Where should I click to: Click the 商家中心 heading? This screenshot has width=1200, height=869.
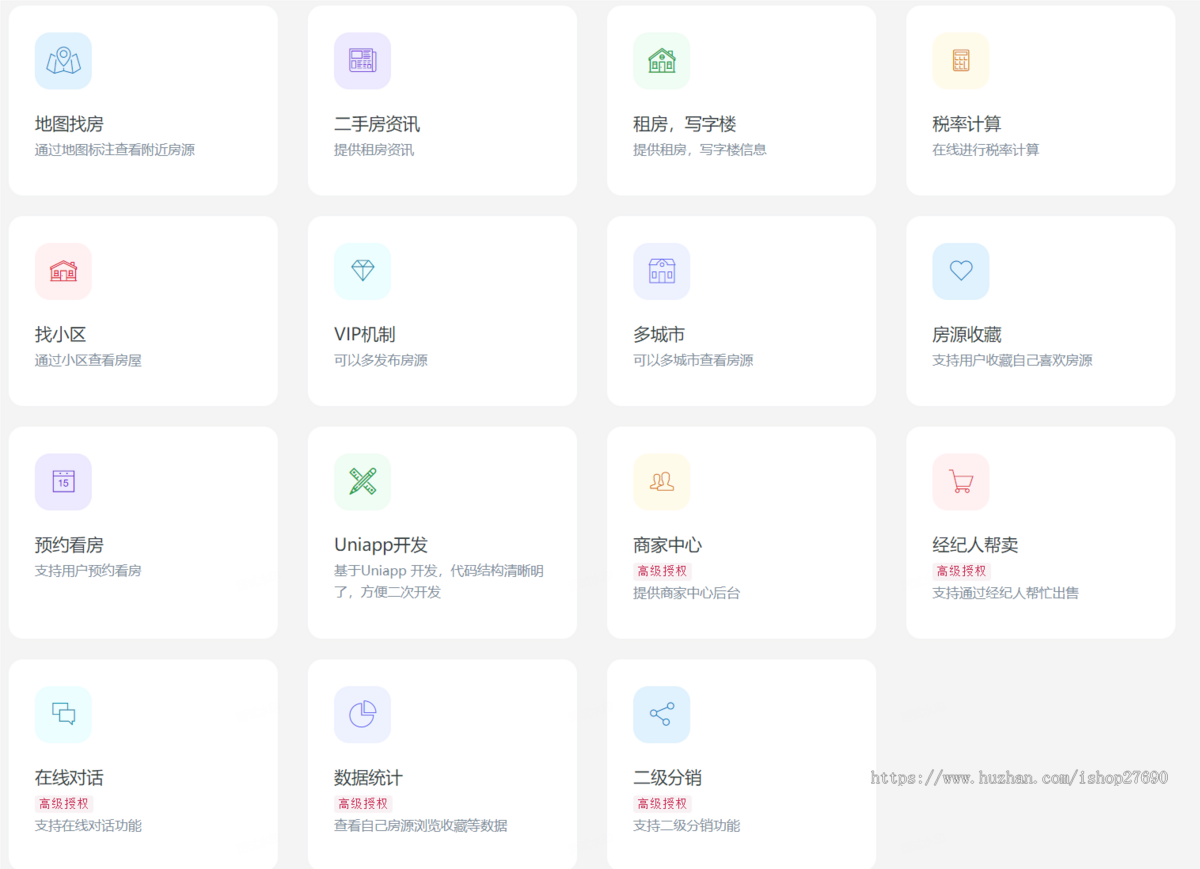(668, 545)
